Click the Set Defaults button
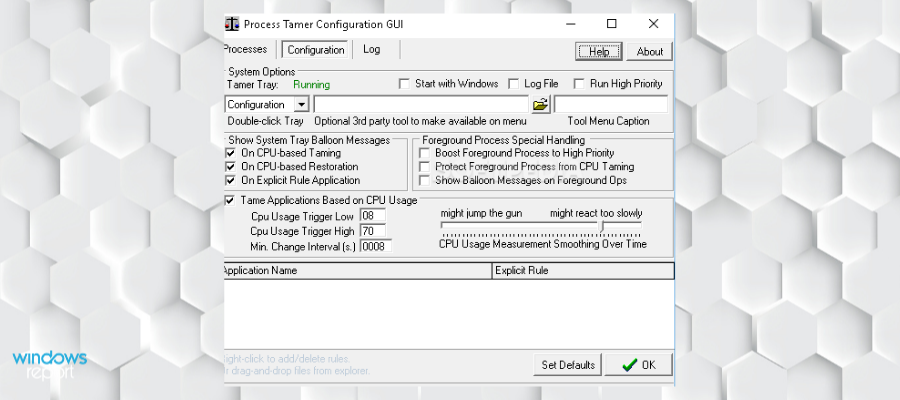The image size is (900, 400). (568, 365)
